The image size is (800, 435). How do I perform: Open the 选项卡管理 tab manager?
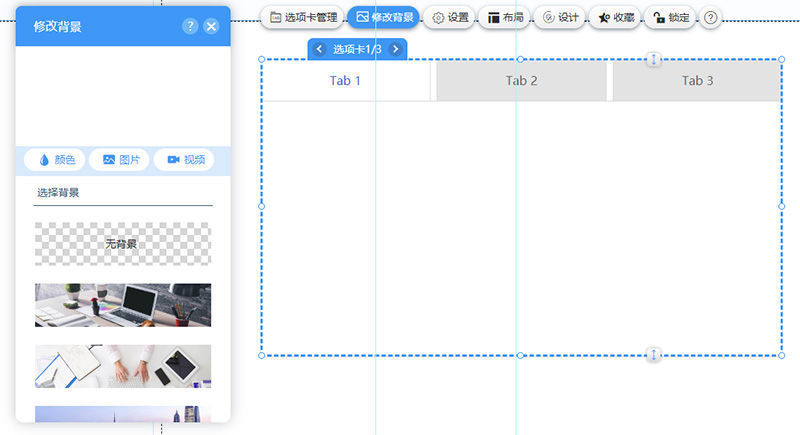point(304,17)
